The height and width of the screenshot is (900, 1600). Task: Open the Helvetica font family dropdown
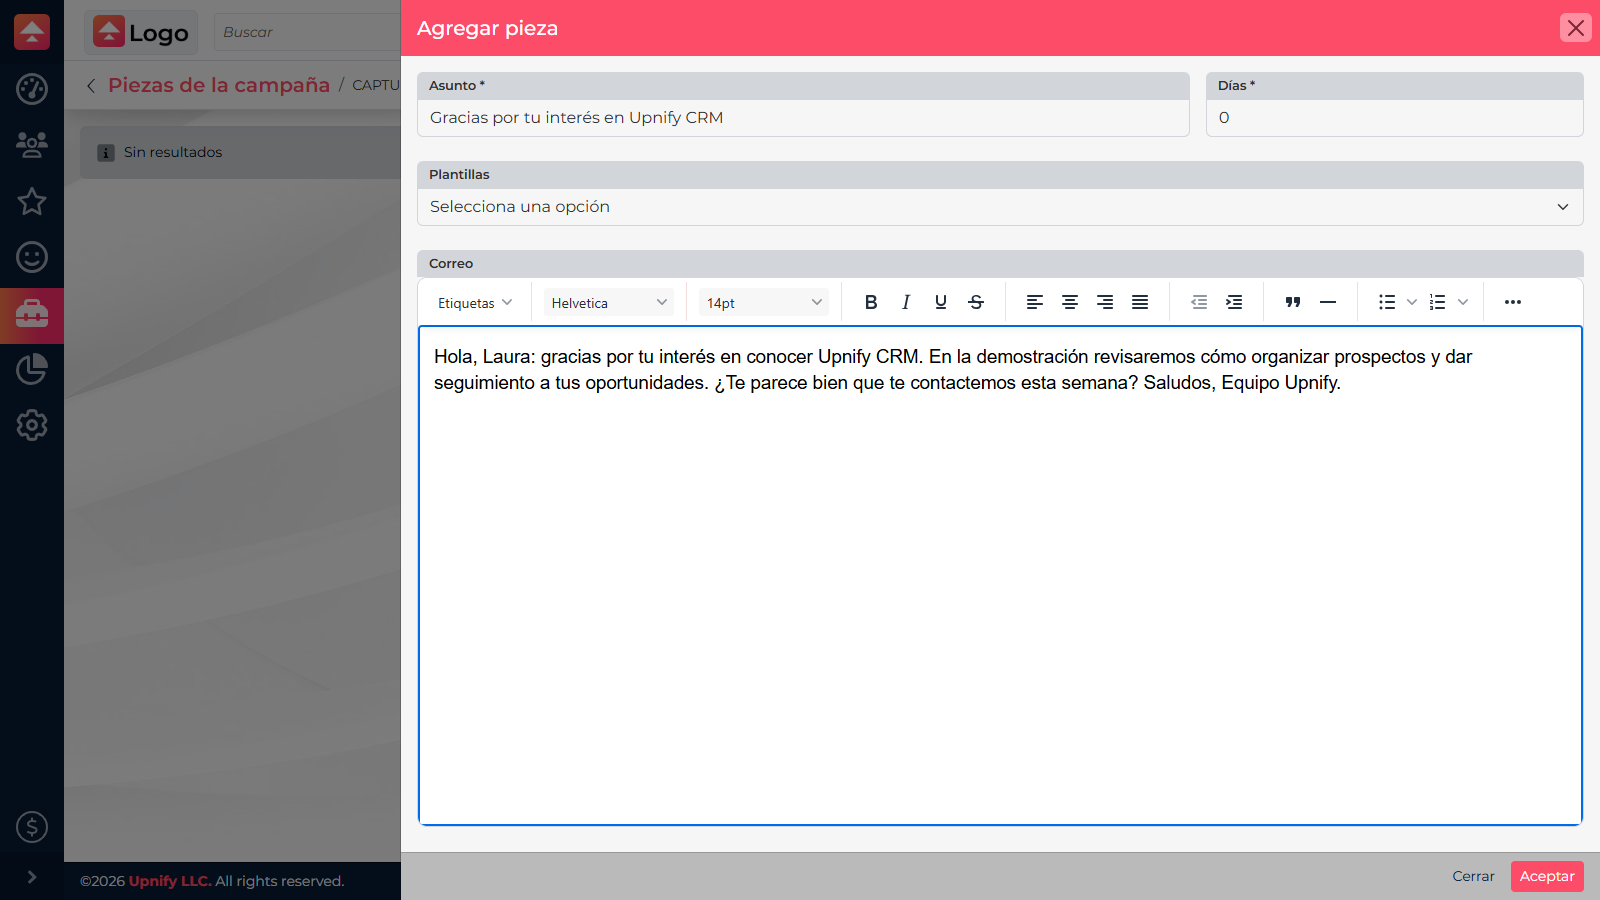coord(608,302)
